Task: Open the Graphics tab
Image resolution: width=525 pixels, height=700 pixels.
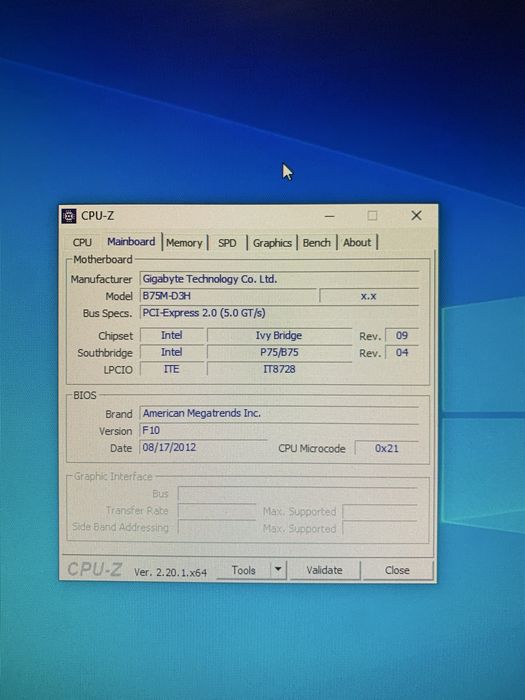Action: (x=272, y=243)
